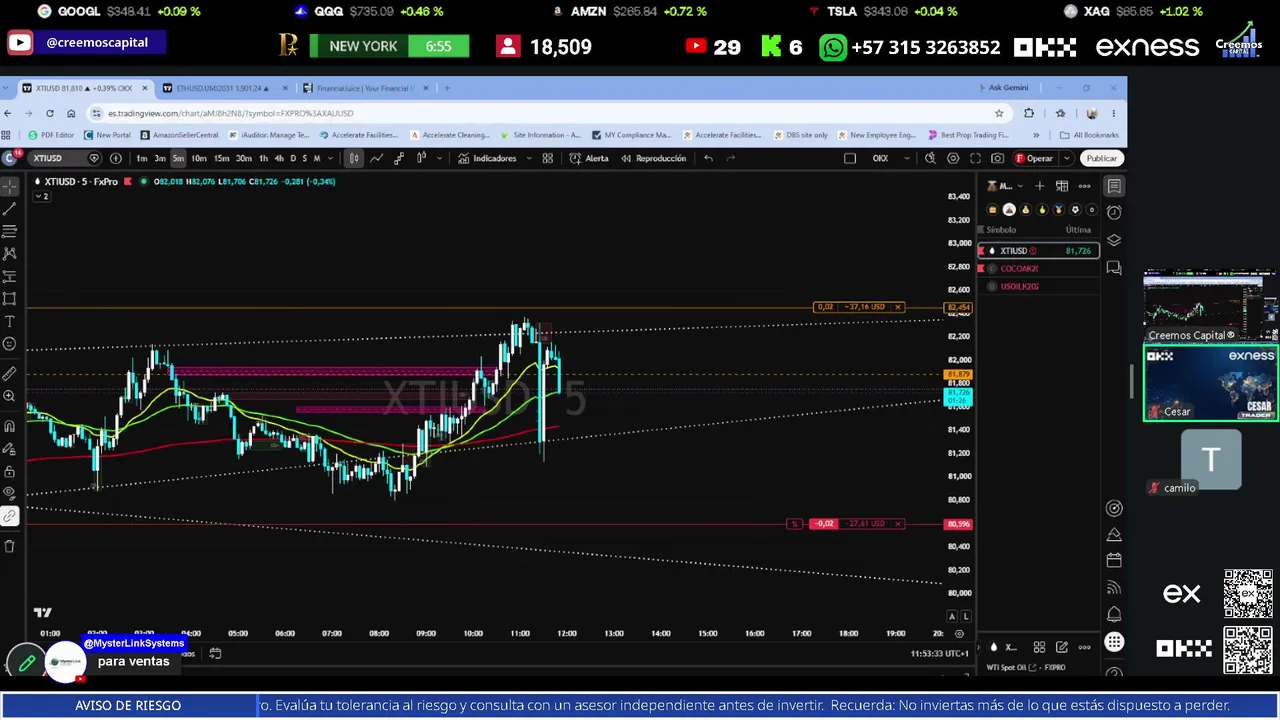1280x720 pixels.
Task: Expand the collapsed indicators legend arrow
Action: pos(41,196)
